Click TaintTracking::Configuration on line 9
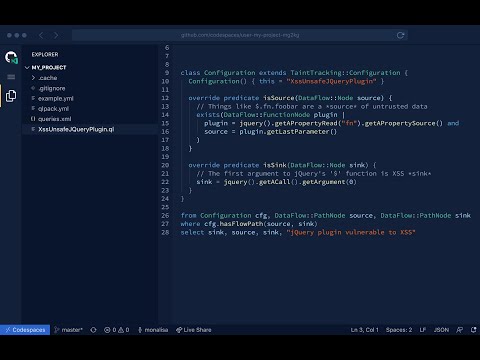This screenshot has width=480, height=360. pyautogui.click(x=345, y=73)
